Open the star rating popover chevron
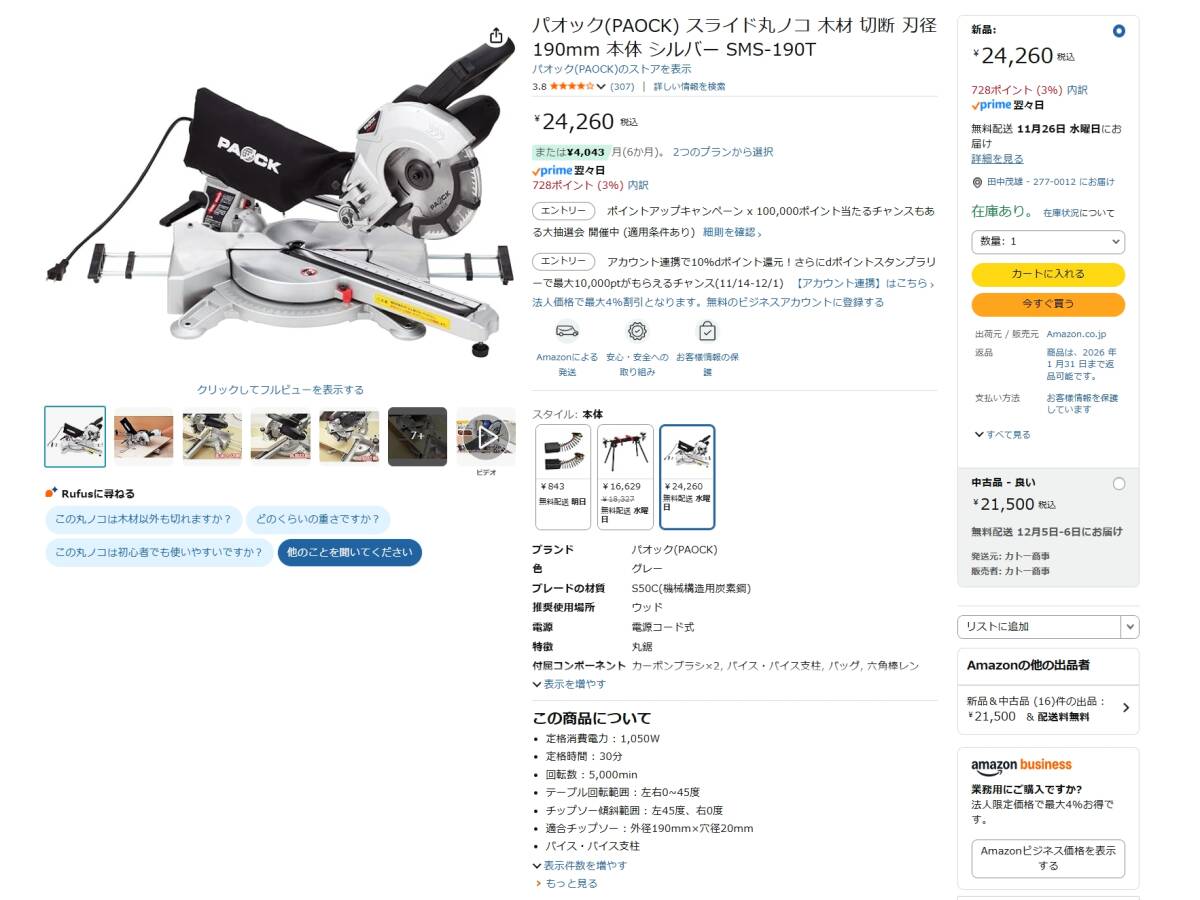The width and height of the screenshot is (1200, 900). click(x=601, y=87)
